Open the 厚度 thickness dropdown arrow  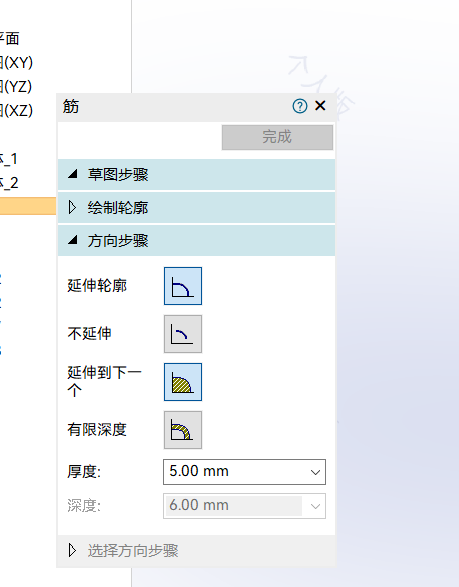click(x=315, y=472)
